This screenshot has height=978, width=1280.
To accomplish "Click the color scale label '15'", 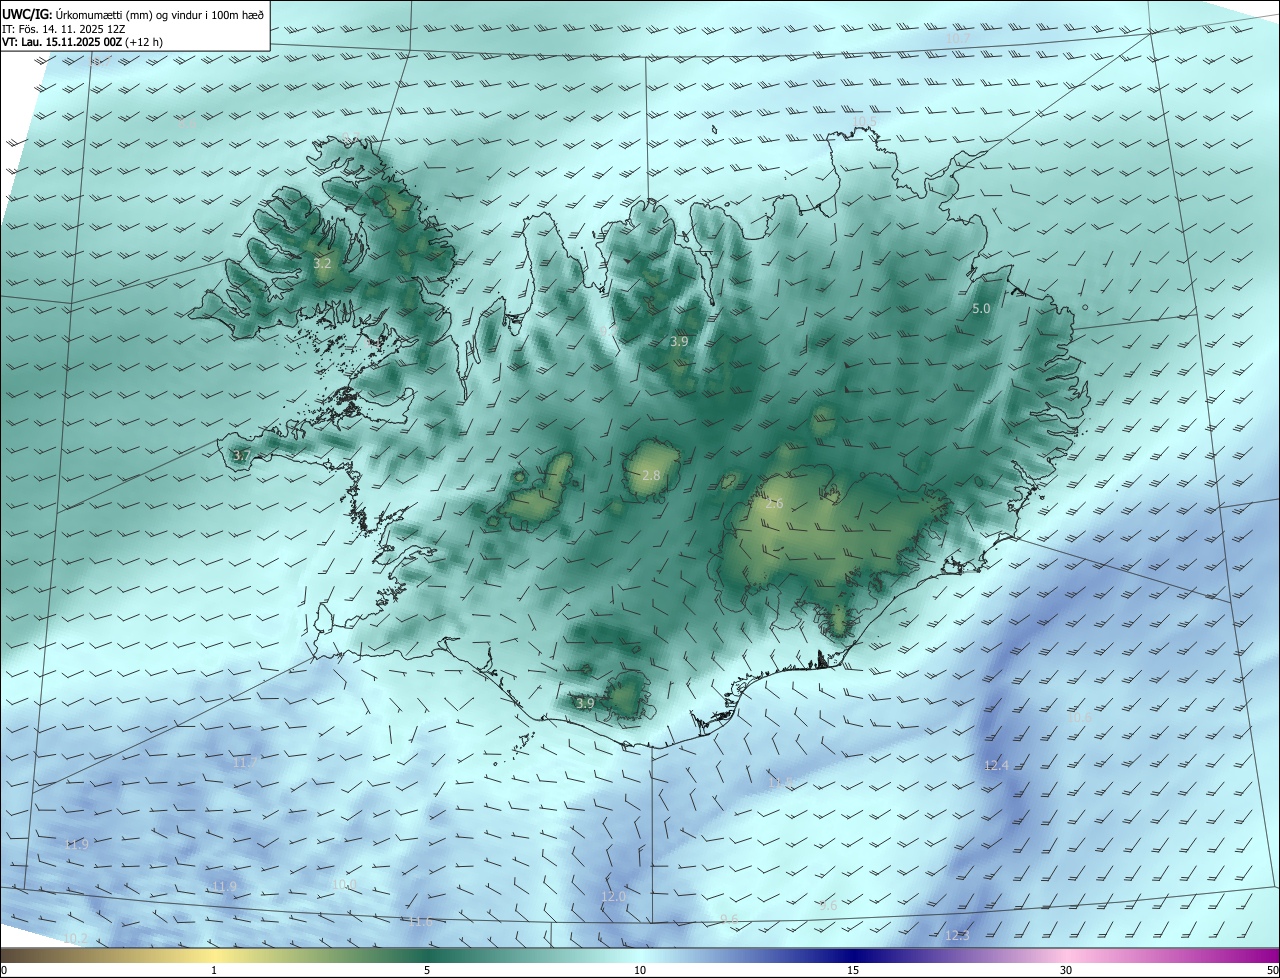I will click(853, 970).
